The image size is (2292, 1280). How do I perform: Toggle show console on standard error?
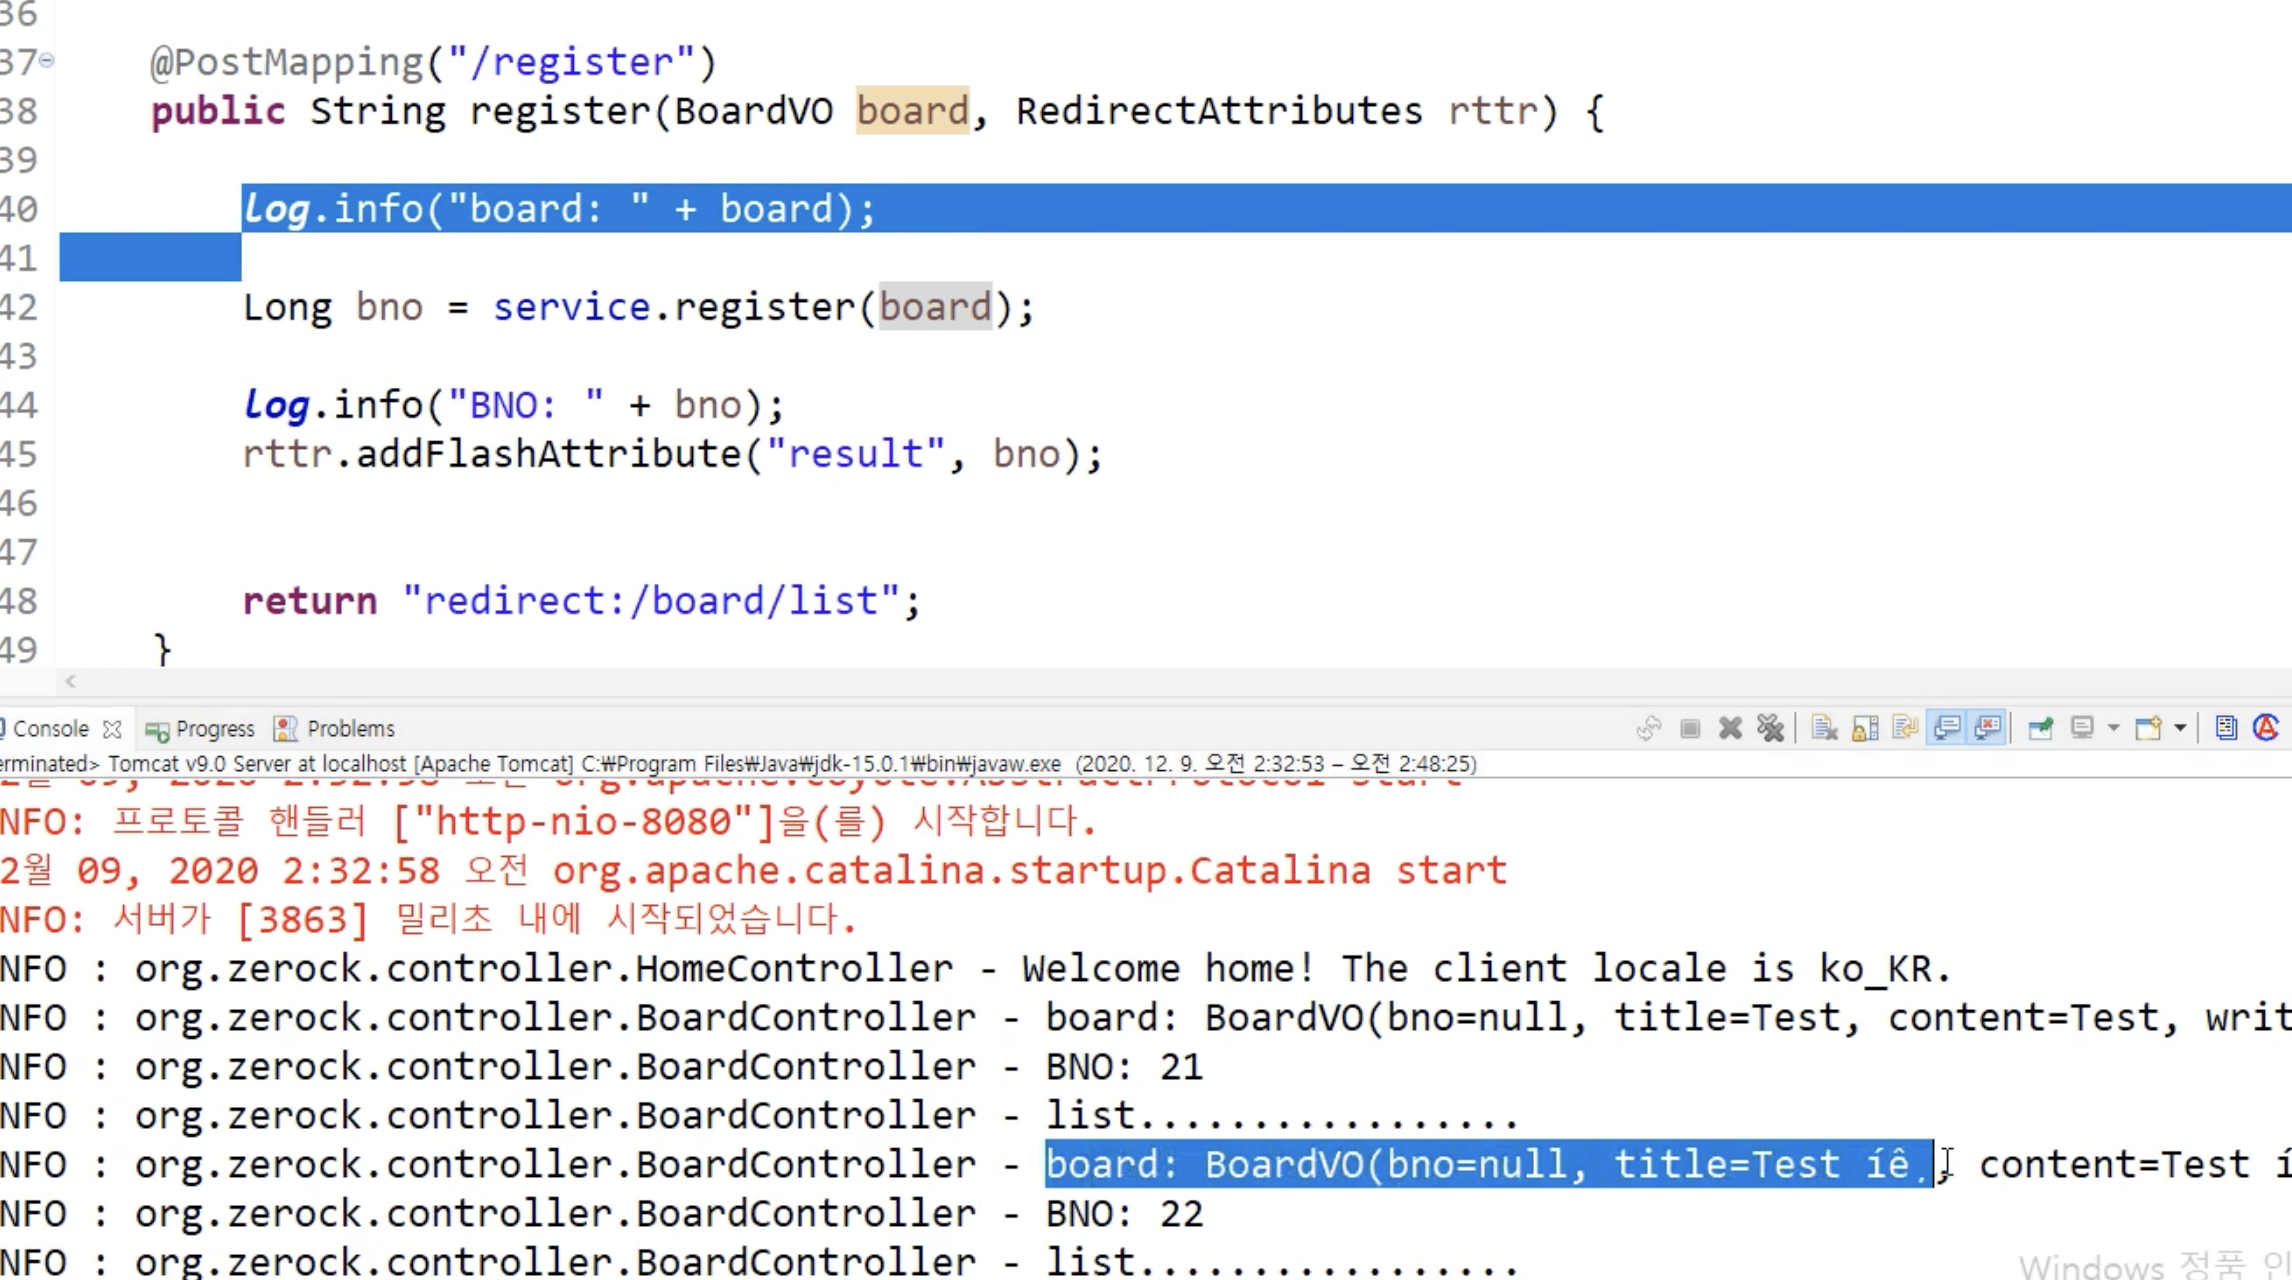pos(1988,728)
